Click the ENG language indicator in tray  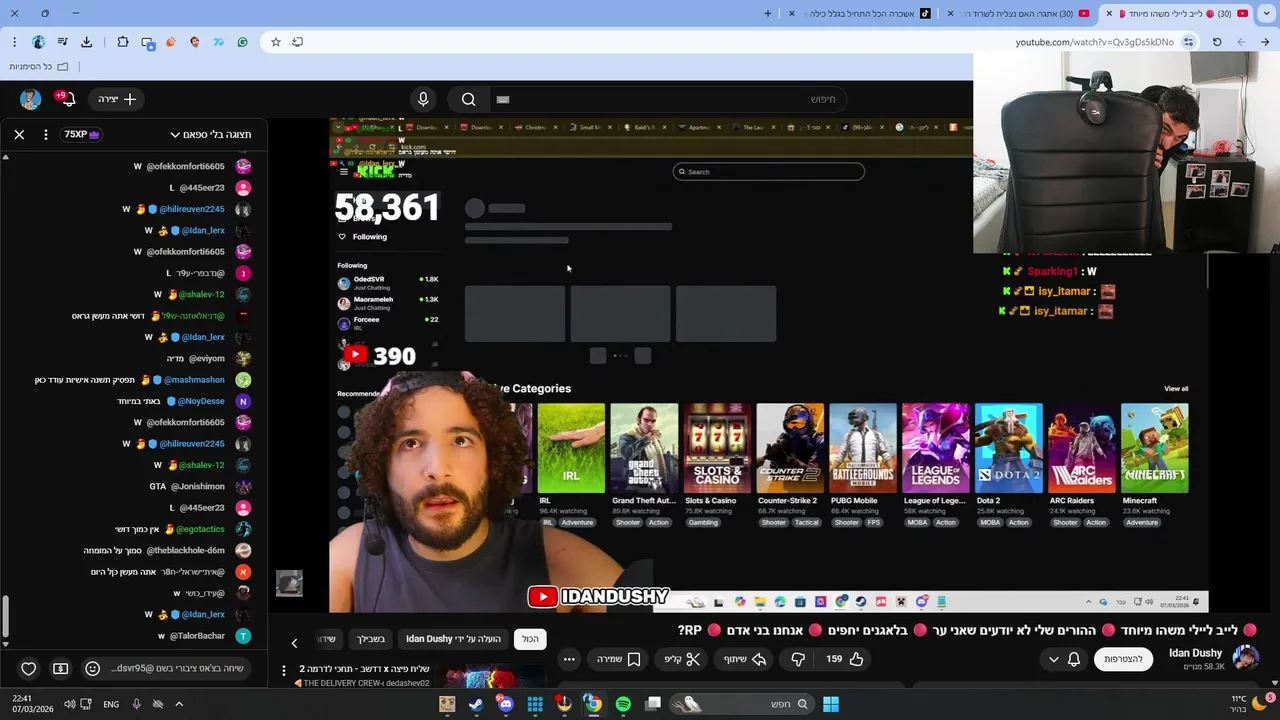tap(111, 704)
